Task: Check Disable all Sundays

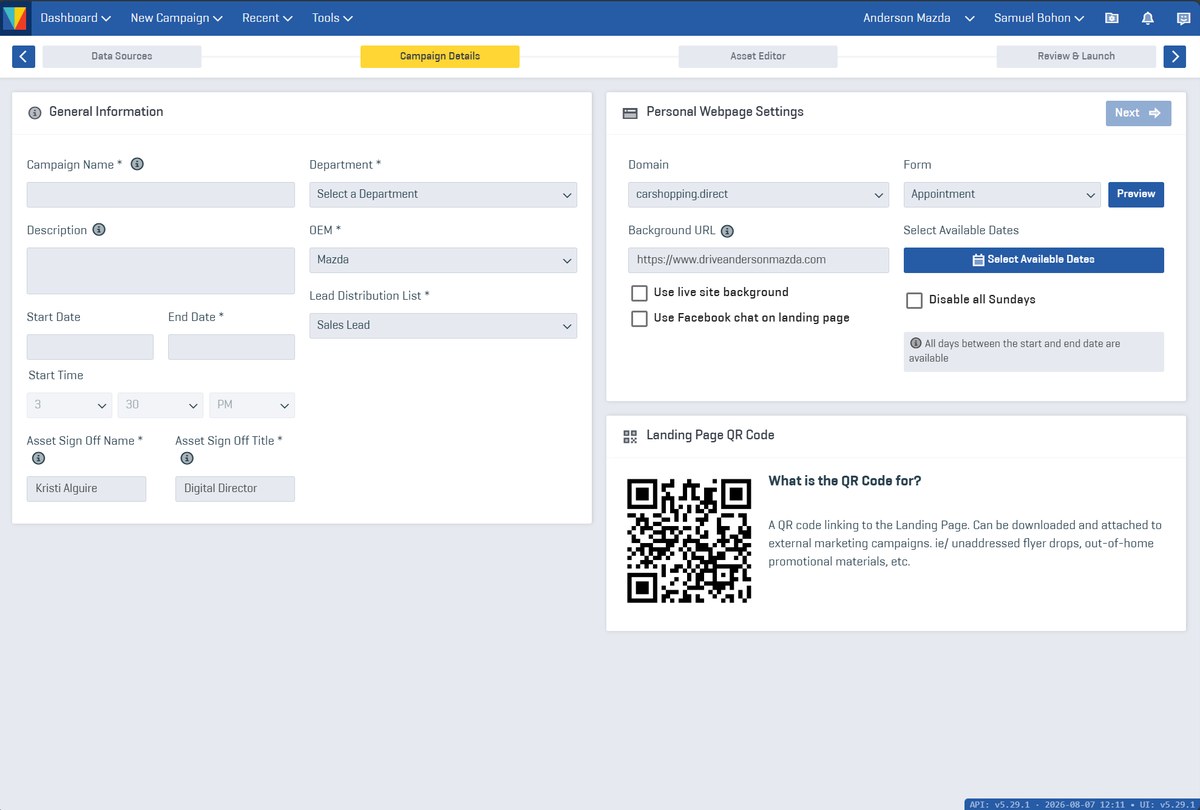Action: pyautogui.click(x=914, y=300)
